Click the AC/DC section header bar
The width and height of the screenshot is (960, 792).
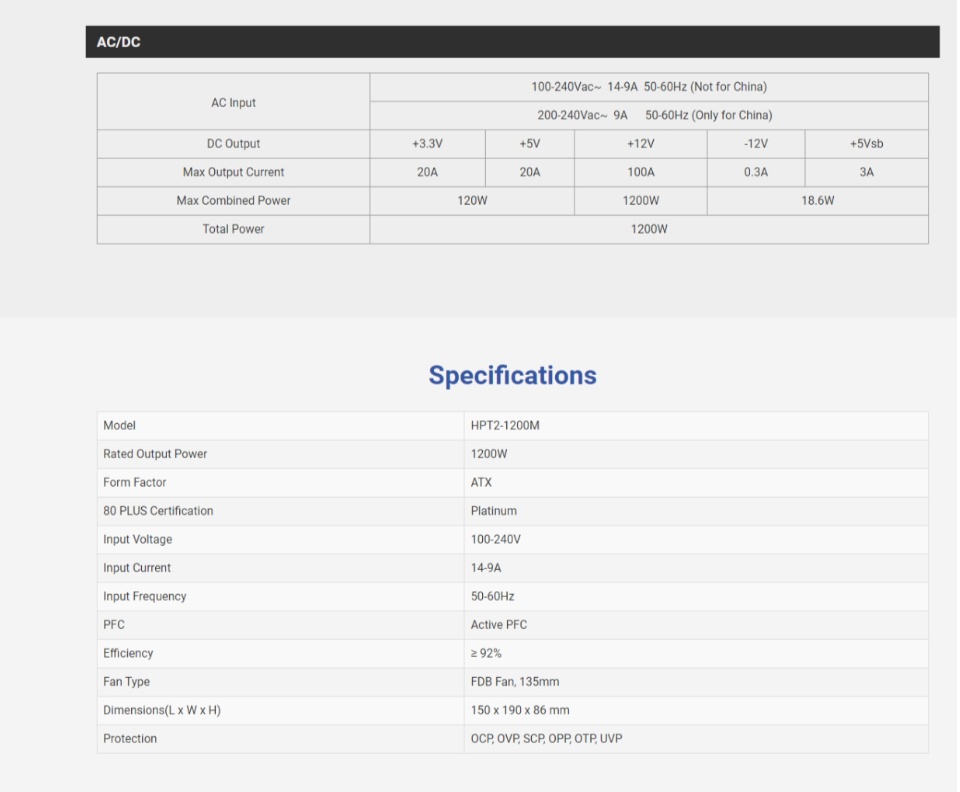pos(512,42)
